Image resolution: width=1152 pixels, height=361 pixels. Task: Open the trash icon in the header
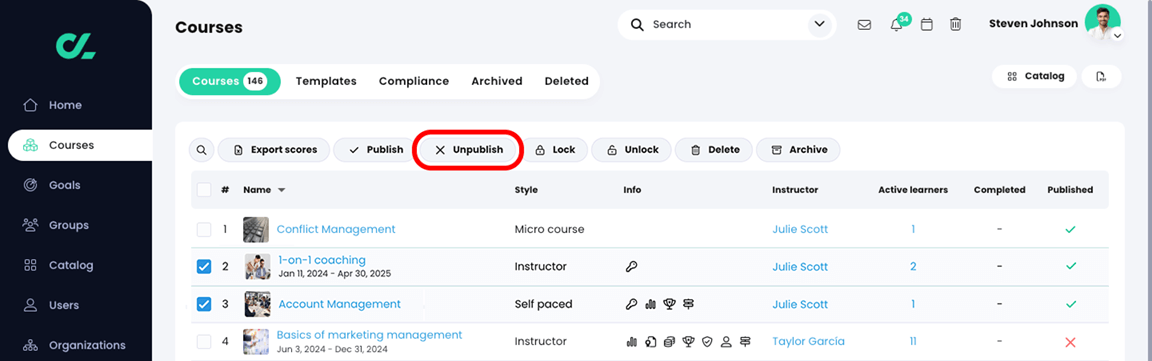pos(955,24)
